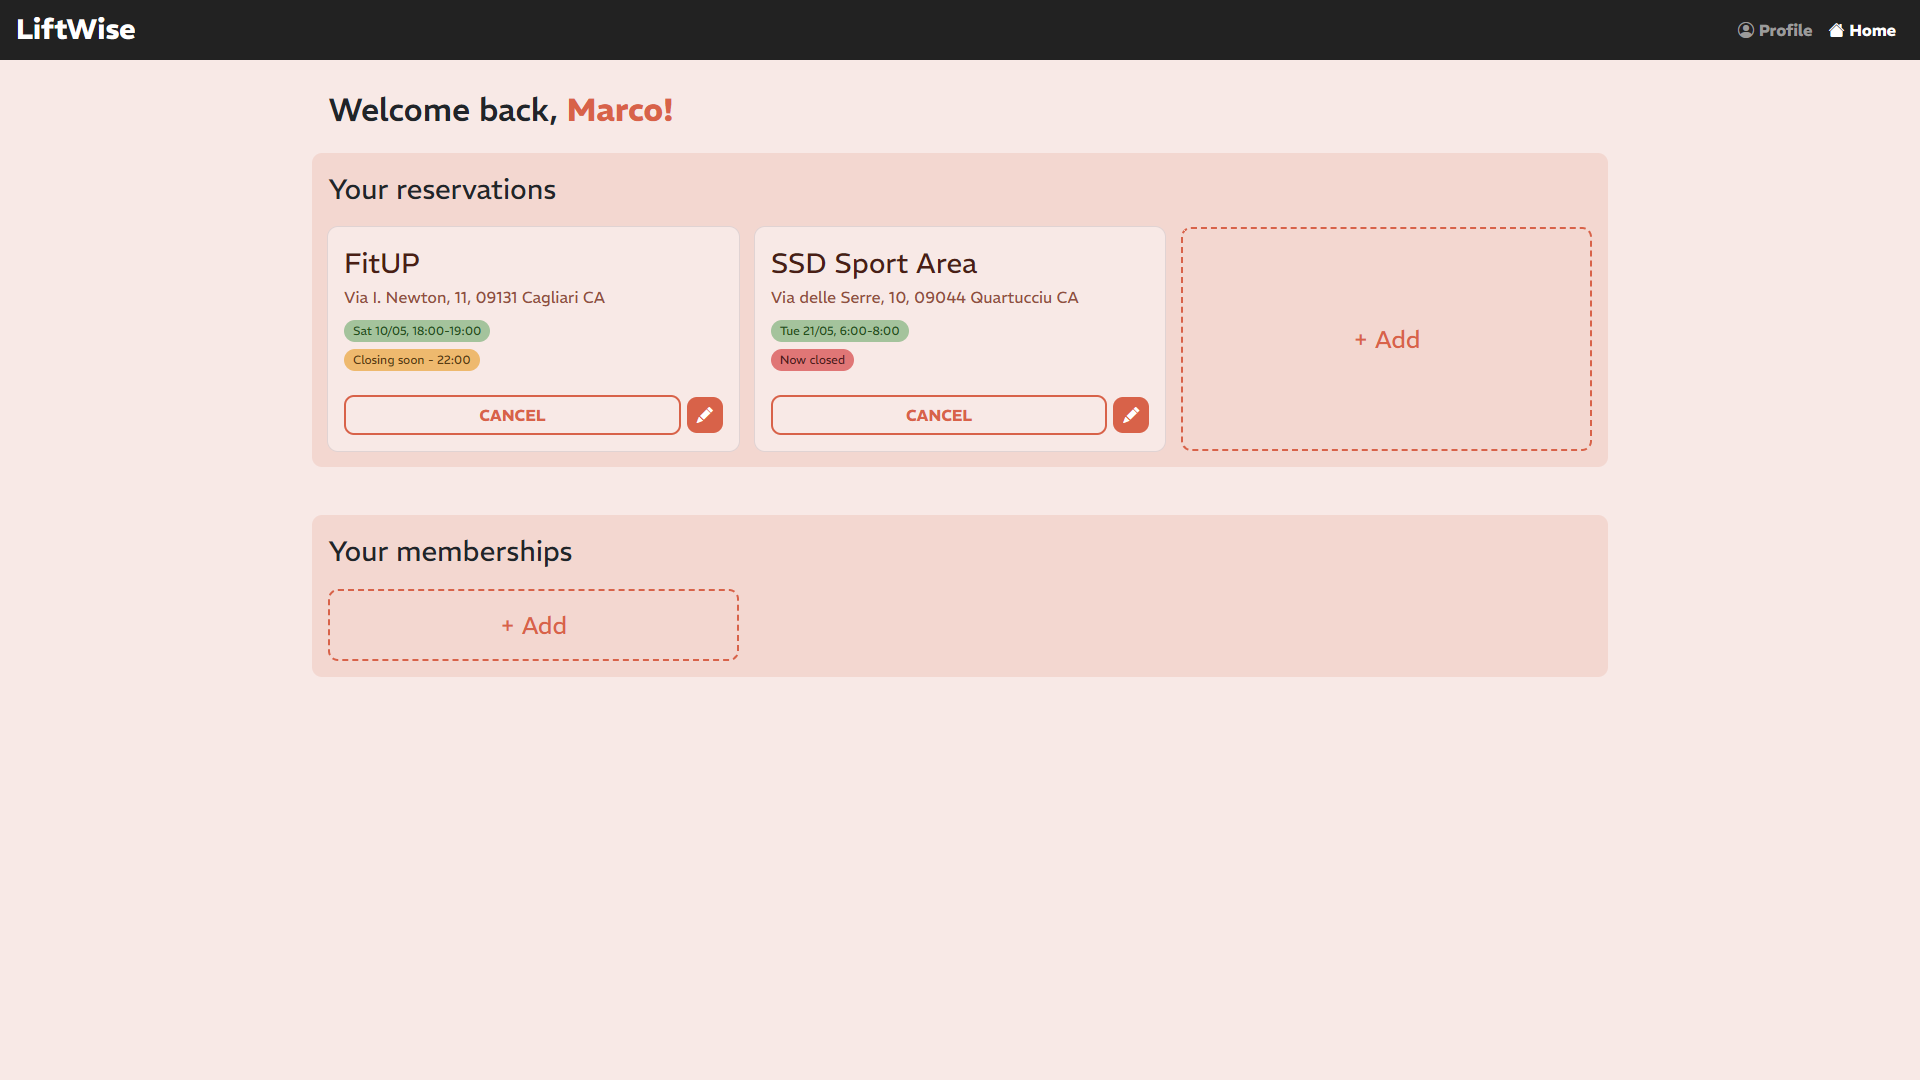Add a new reservation
This screenshot has height=1080, width=1920.
[1386, 339]
